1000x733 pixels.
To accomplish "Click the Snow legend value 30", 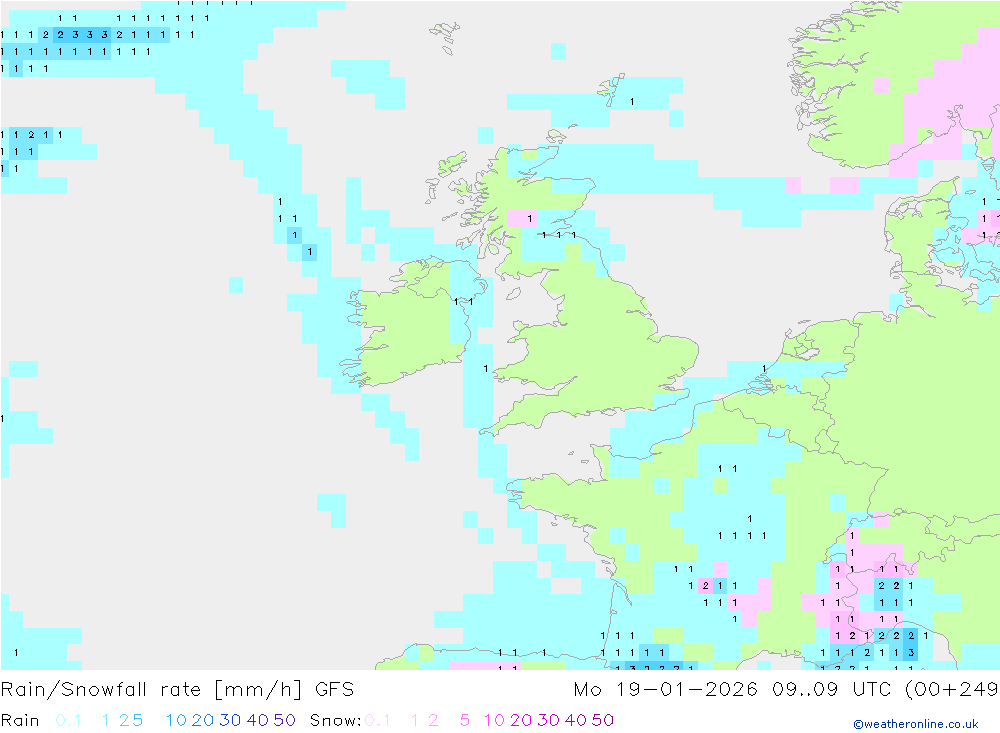I will coord(548,720).
